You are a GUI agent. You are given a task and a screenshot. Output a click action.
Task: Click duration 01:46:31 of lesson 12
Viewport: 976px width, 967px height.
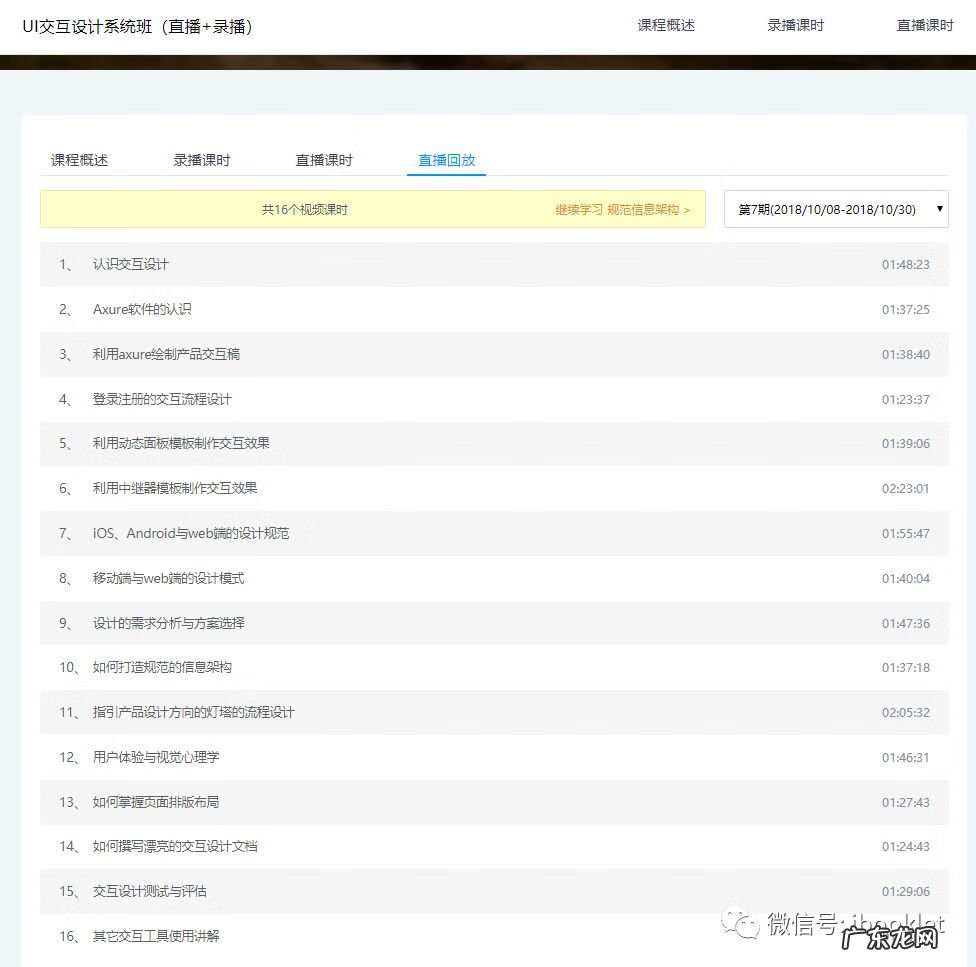pos(906,757)
